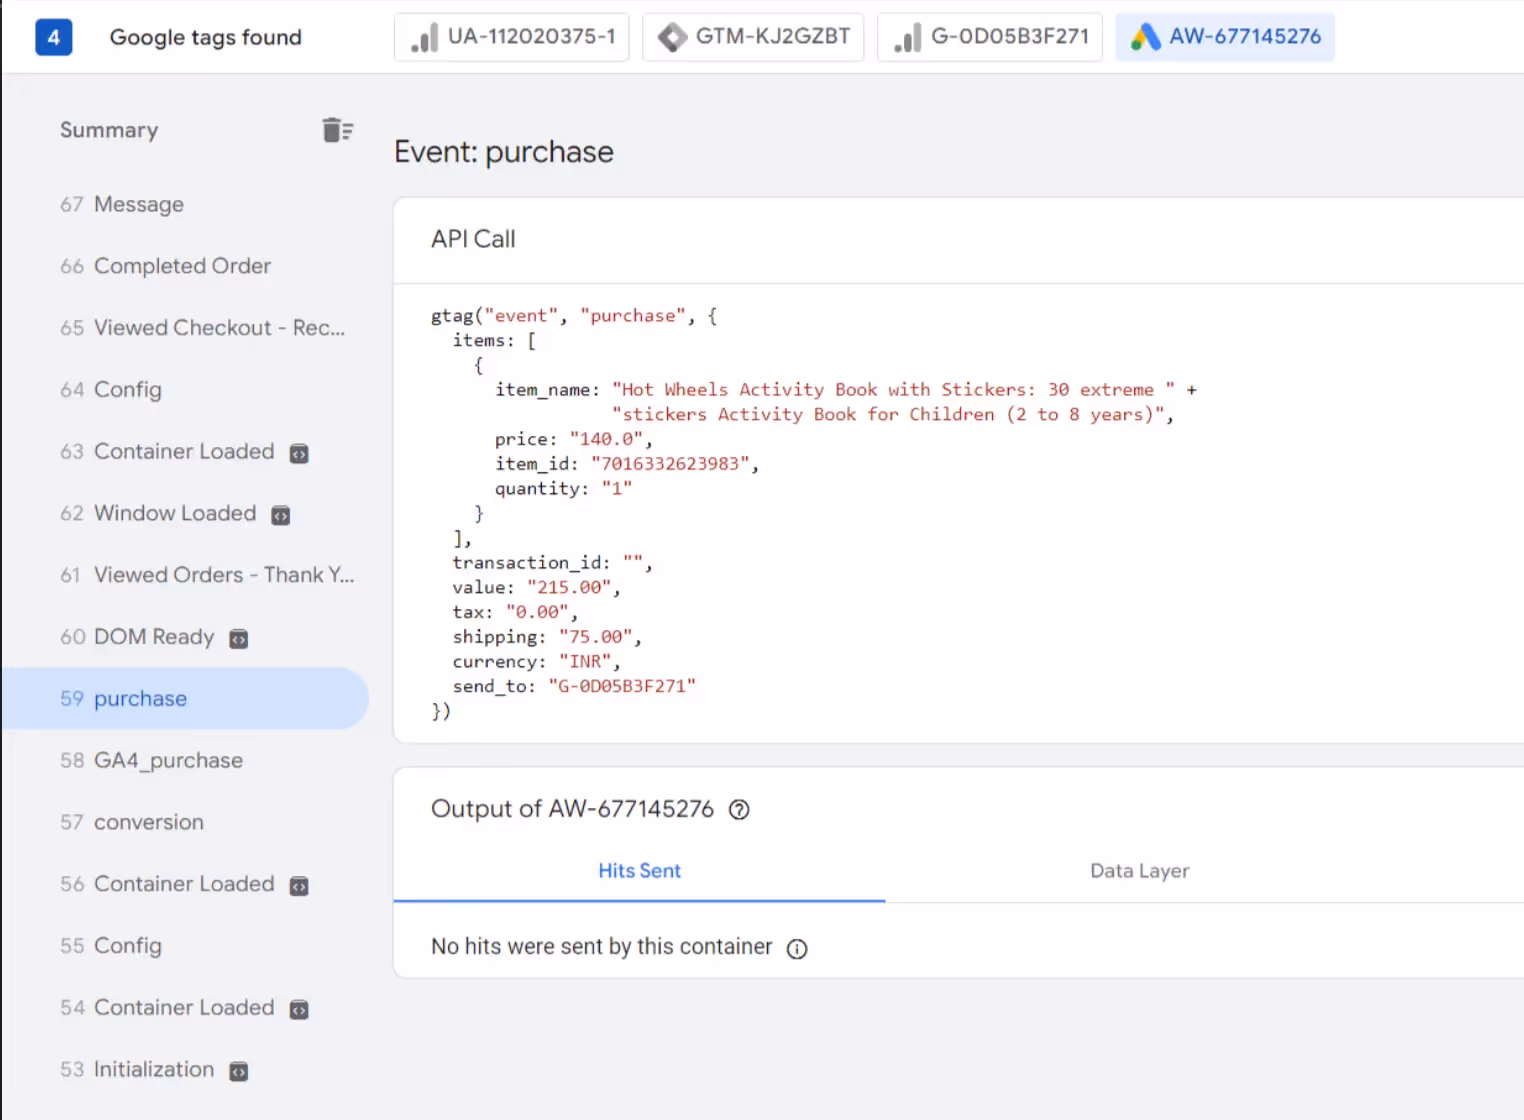Select event 55 Config
Viewport: 1524px width, 1120px height.
(185, 946)
